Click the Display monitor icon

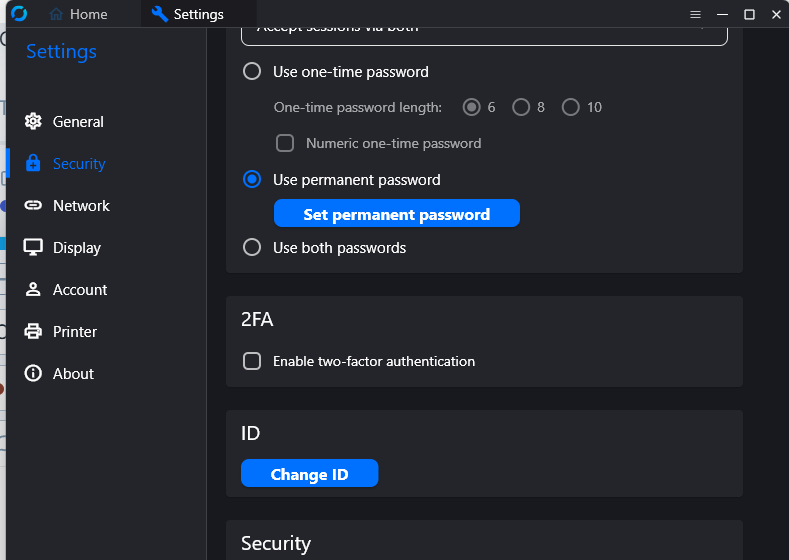(x=33, y=248)
